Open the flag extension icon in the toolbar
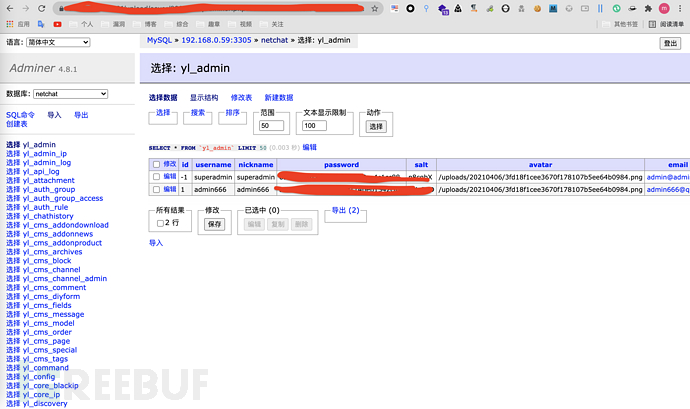Screen dimensions: 690x409 coord(394,8)
